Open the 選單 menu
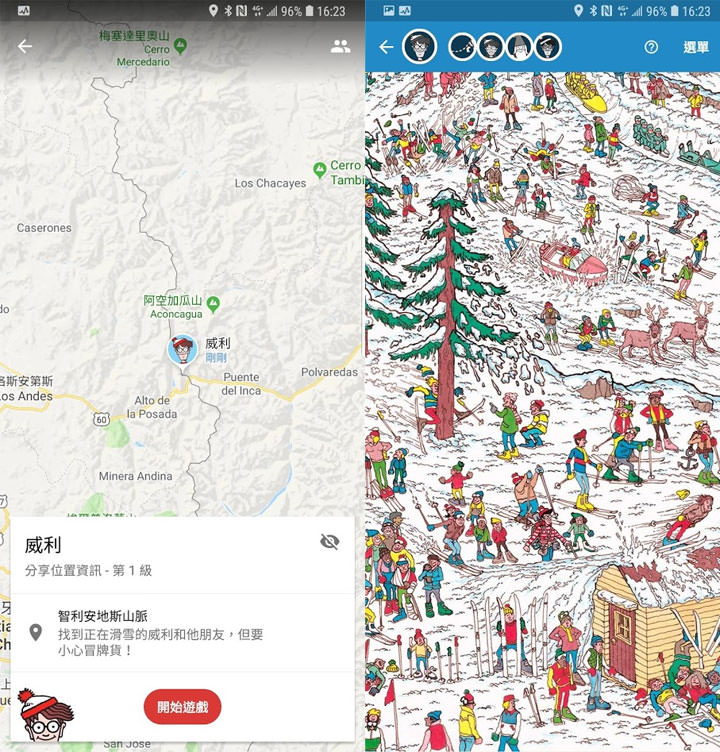This screenshot has height=752, width=720. [696, 47]
